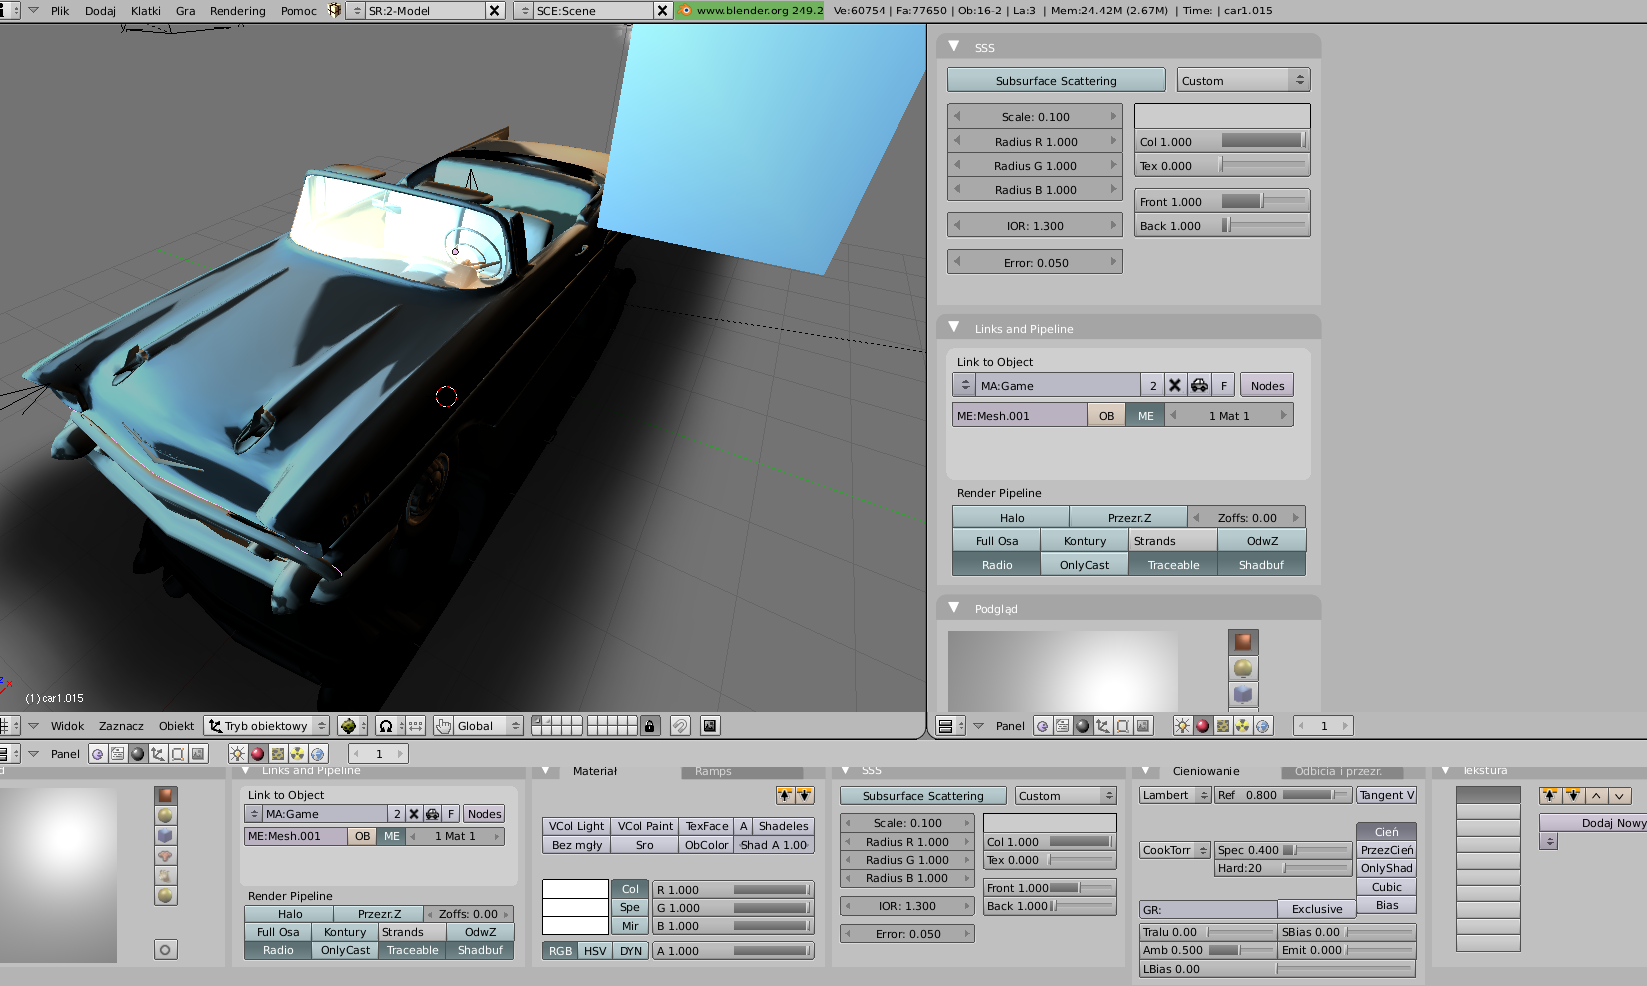Toggle Radio in right Render Pipeline
This screenshot has height=986, width=1647.
(996, 565)
